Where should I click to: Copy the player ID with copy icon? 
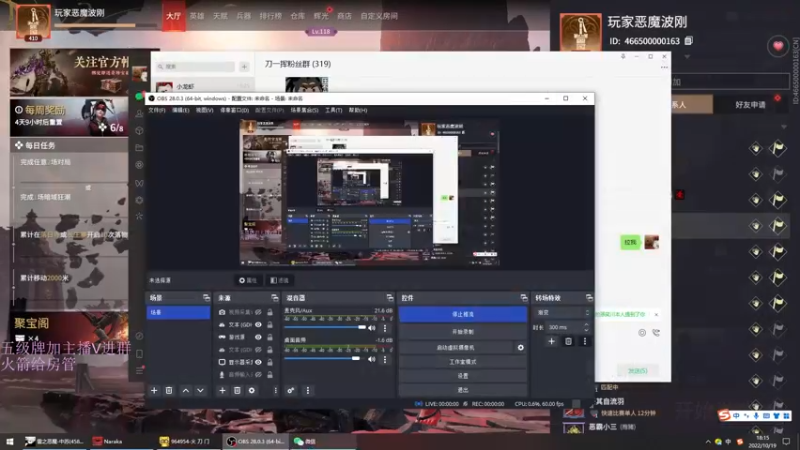688,40
